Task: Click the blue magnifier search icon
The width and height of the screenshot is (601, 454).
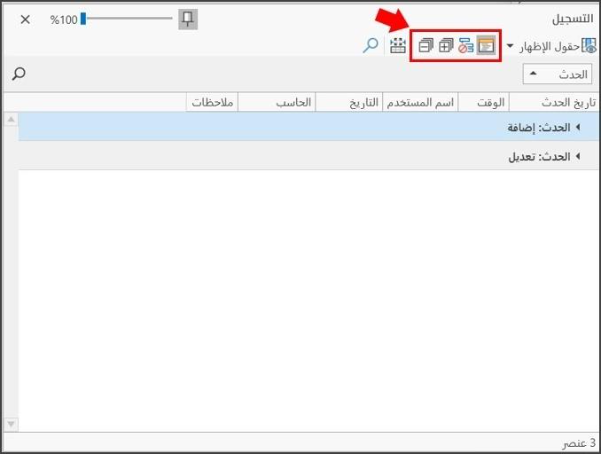Action: pos(371,45)
